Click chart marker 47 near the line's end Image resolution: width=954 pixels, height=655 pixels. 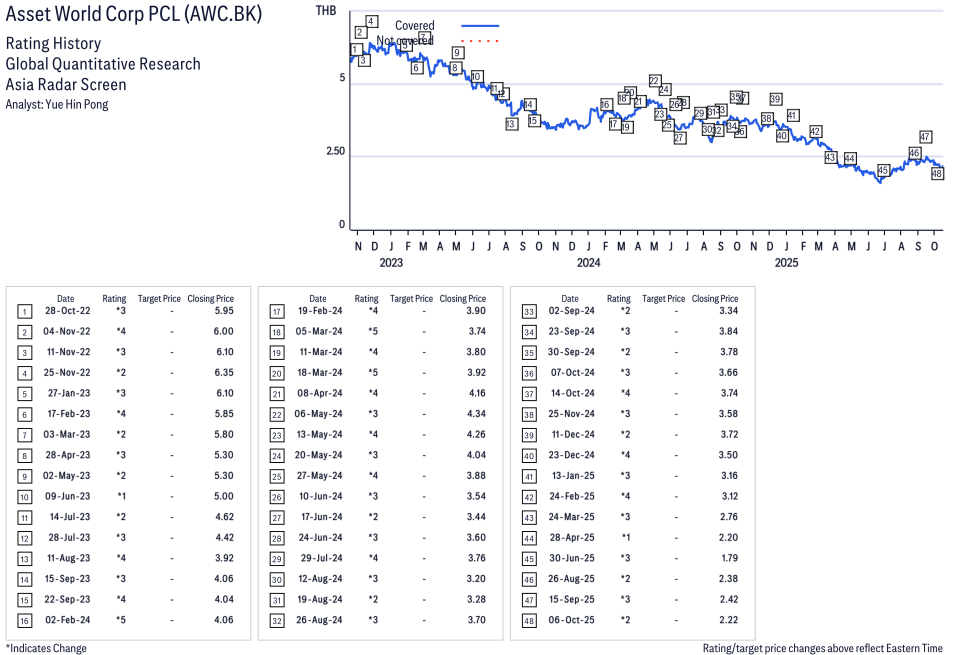[925, 137]
